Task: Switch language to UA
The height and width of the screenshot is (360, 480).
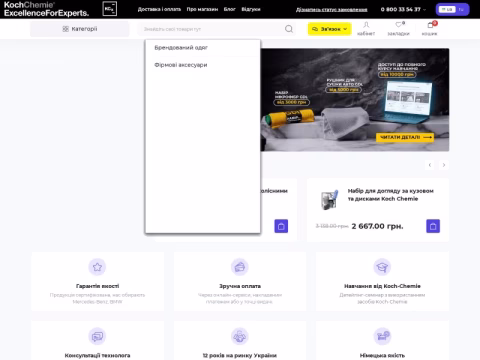Action: click(447, 9)
